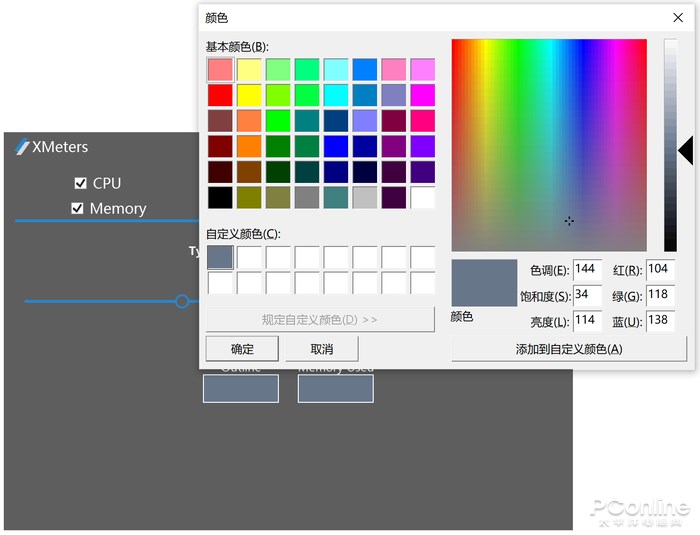This screenshot has width=700, height=535.
Task: Click the 绿(G) green value field
Action: coord(660,295)
